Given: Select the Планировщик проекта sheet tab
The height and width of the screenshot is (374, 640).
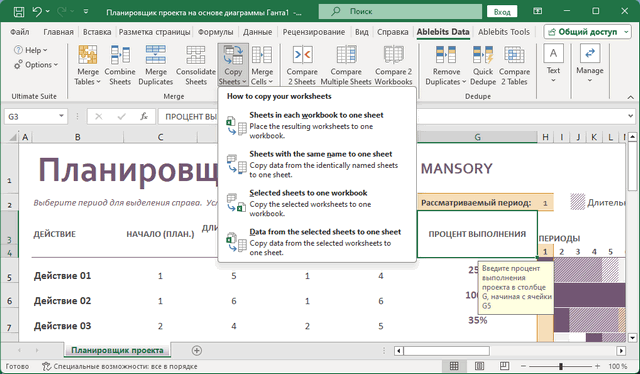Looking at the screenshot, I should click(117, 350).
